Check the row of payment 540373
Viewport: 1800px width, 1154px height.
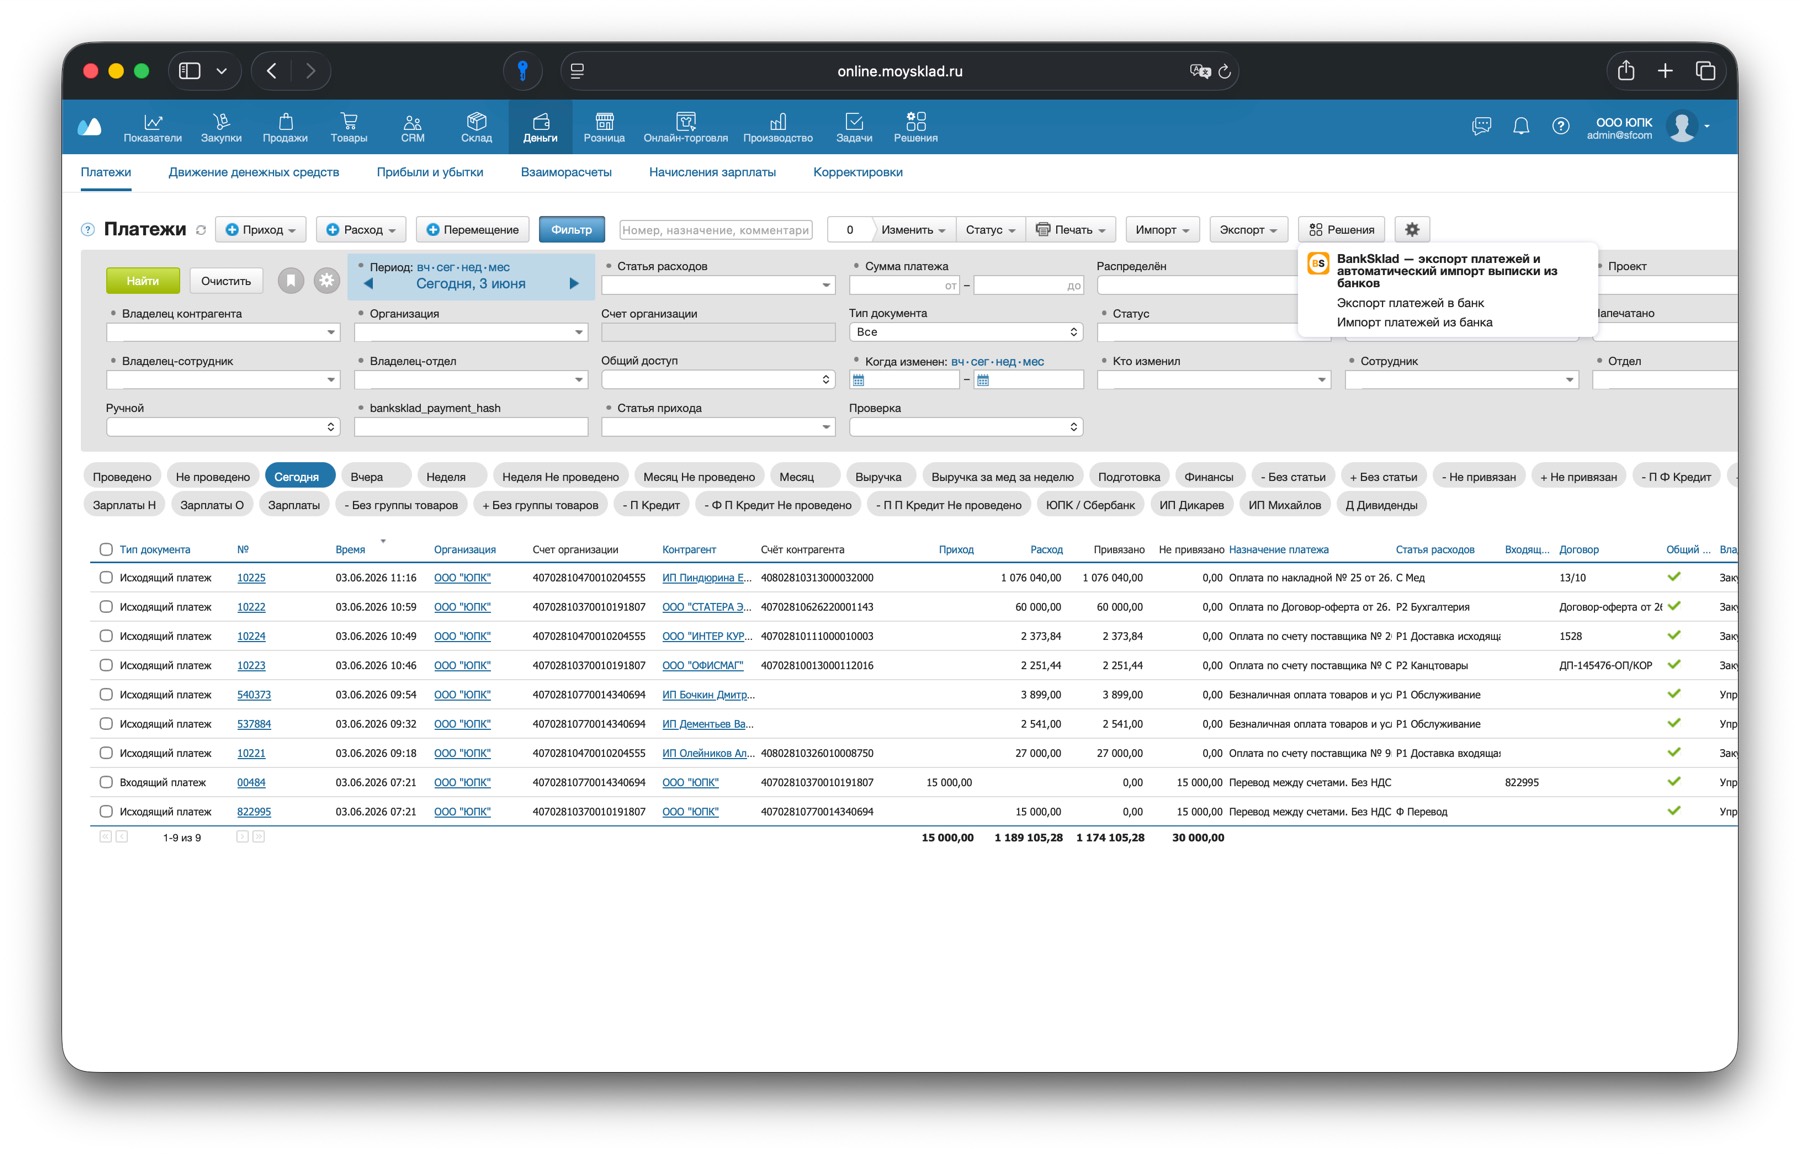pyautogui.click(x=106, y=694)
